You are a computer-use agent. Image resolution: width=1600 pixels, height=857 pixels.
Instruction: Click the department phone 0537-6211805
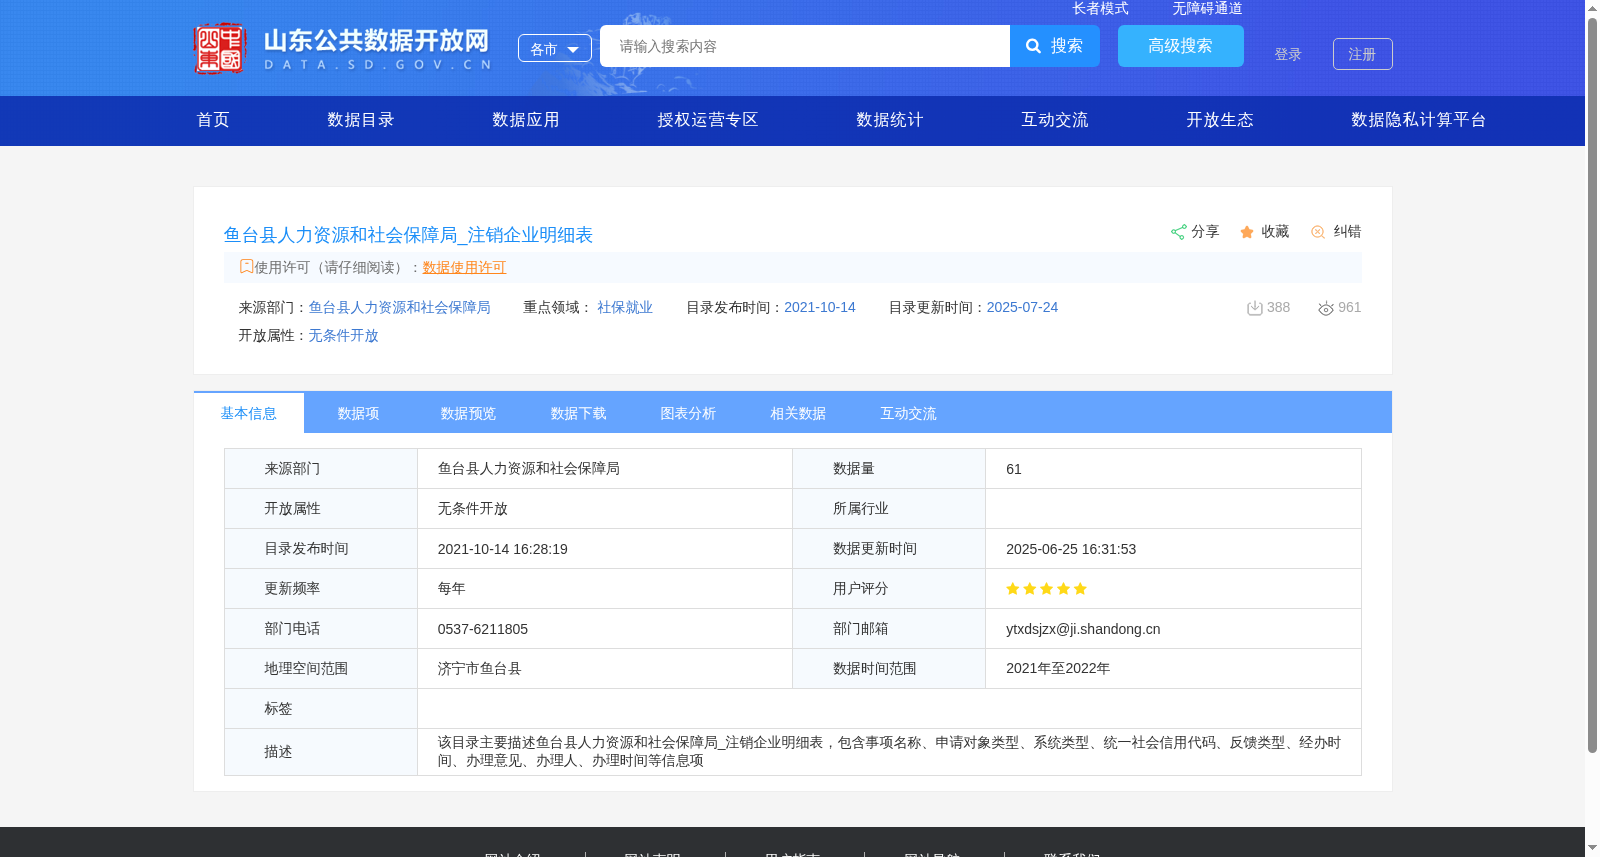483,629
